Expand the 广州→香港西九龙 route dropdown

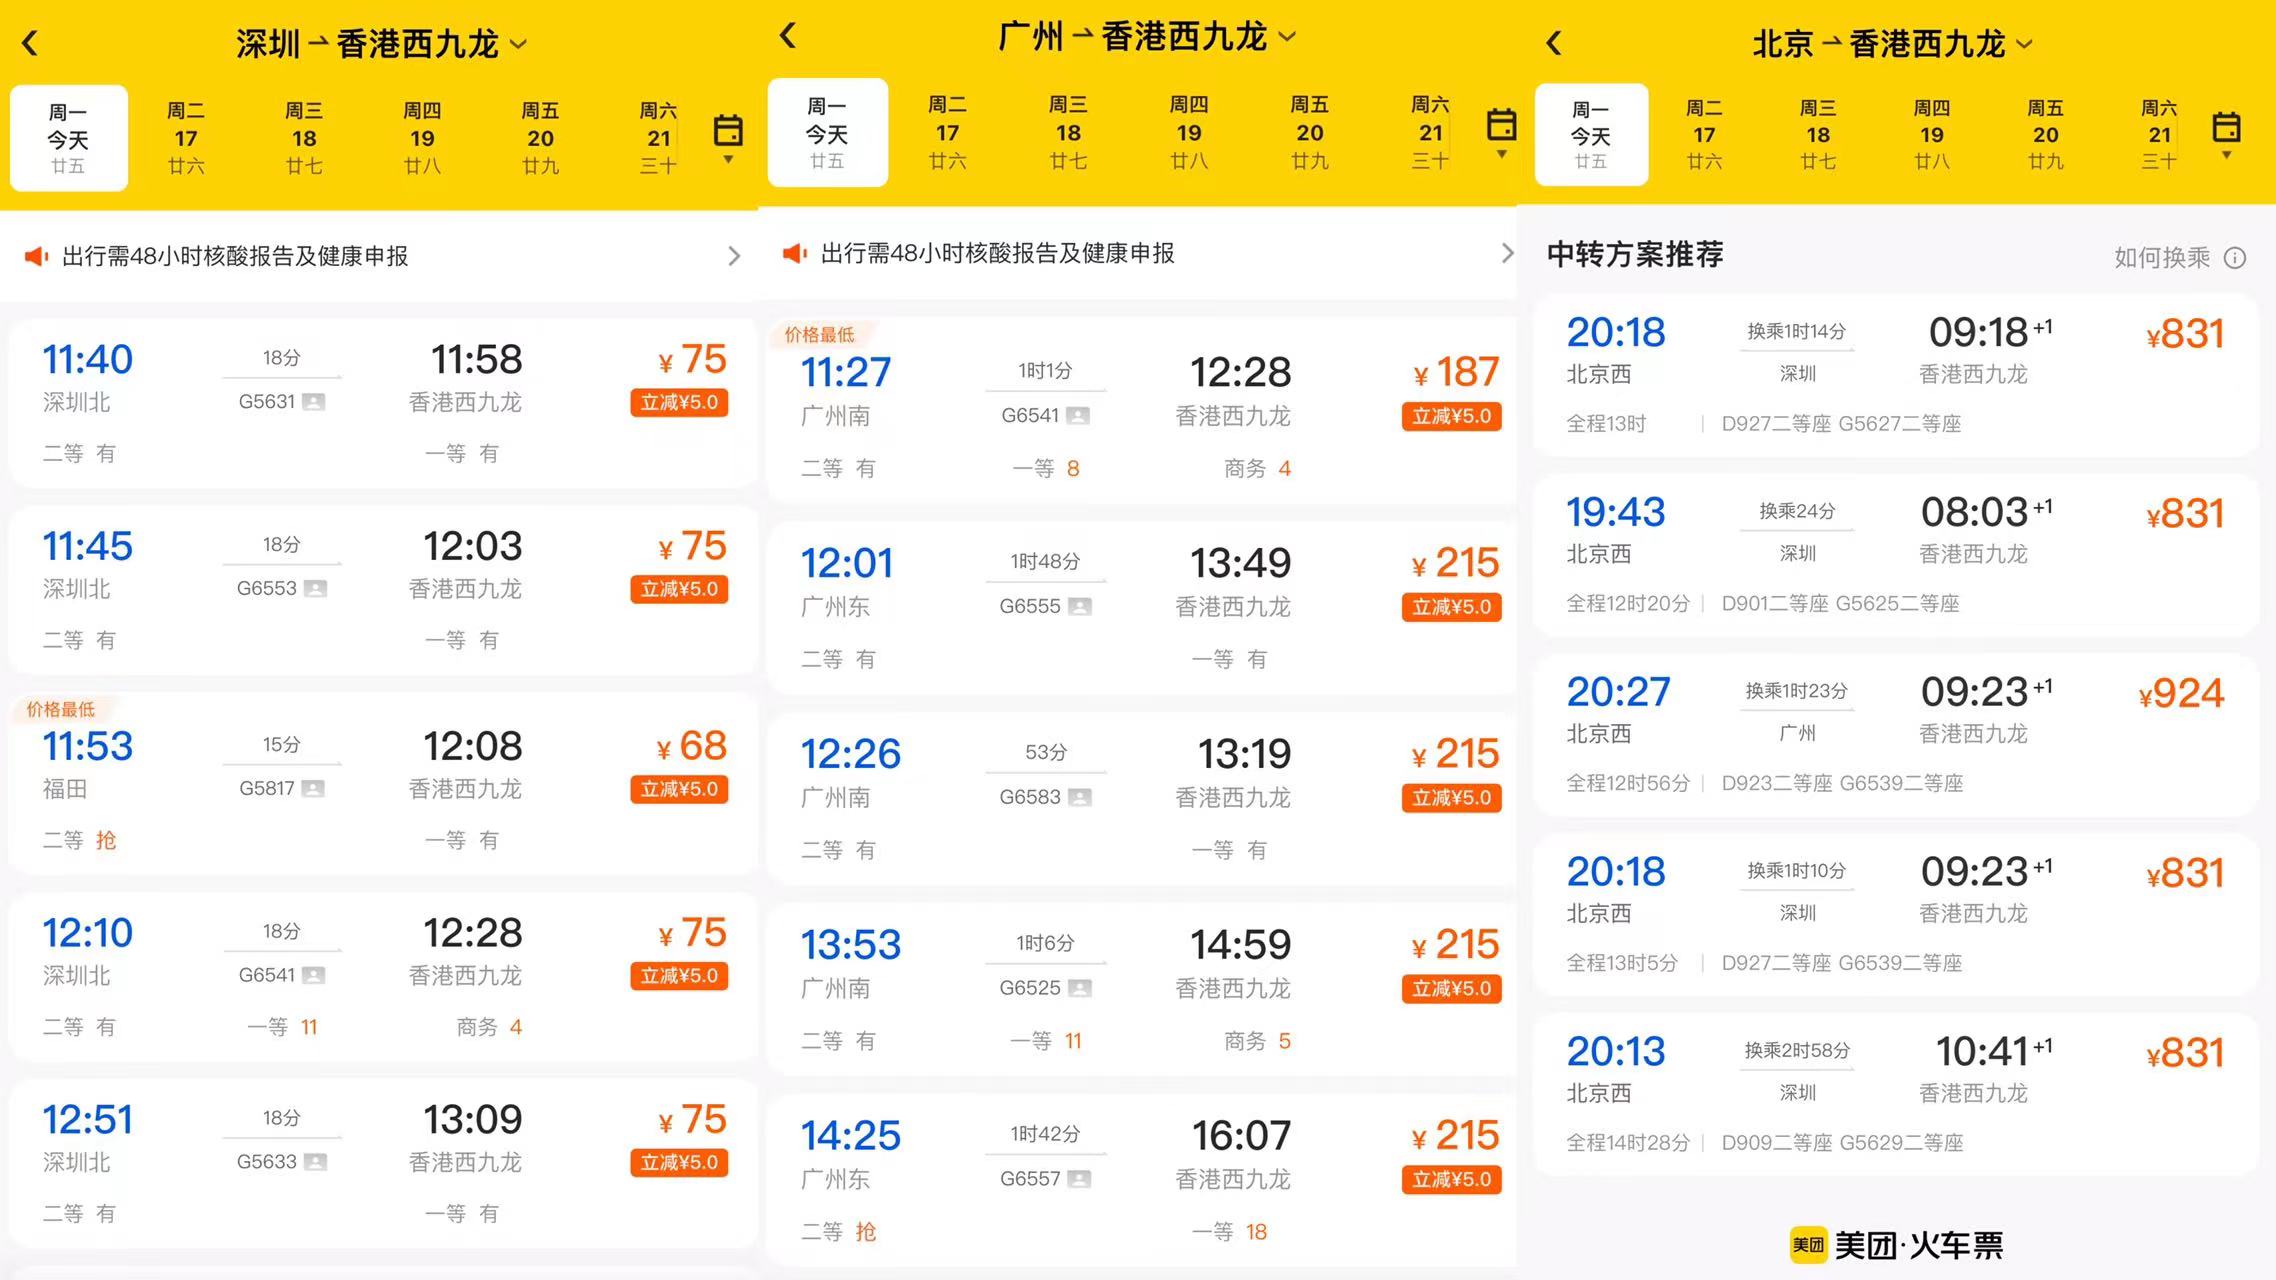click(x=1288, y=37)
